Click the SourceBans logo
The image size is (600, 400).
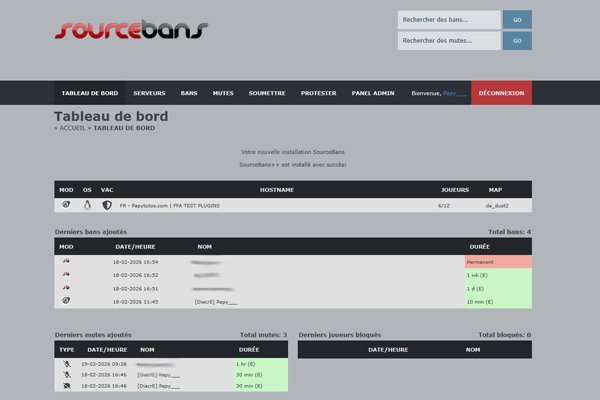[x=130, y=29]
